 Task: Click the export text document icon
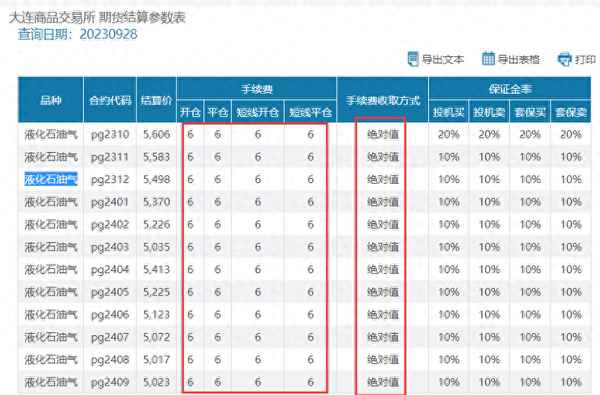[x=412, y=59]
